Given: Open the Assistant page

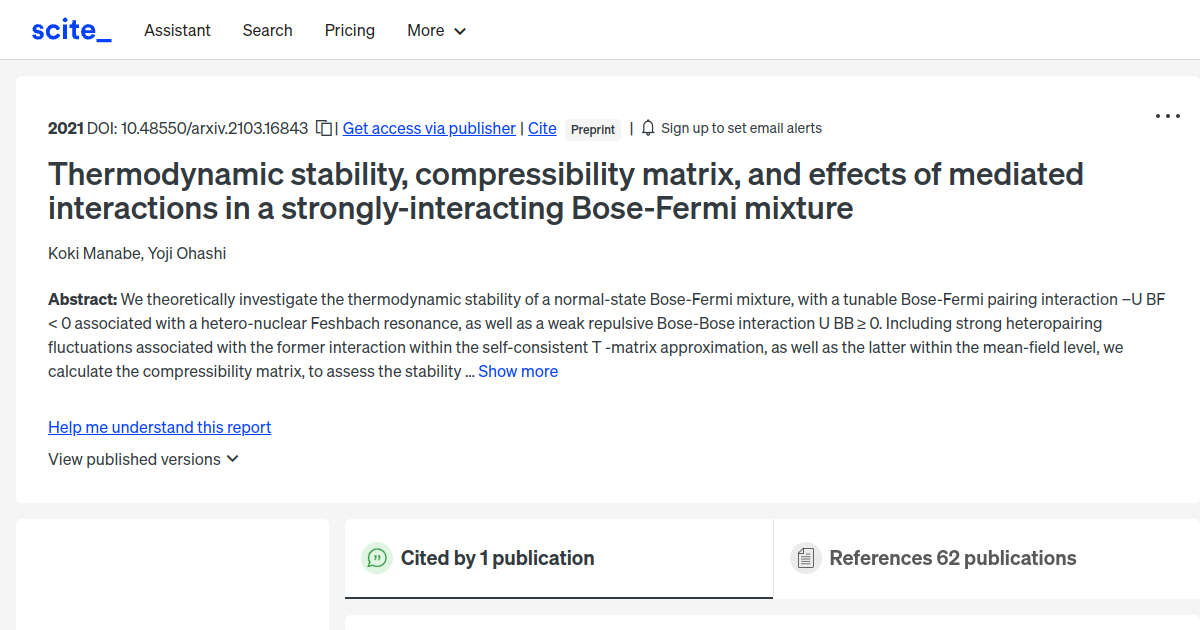Looking at the screenshot, I should click(x=177, y=31).
